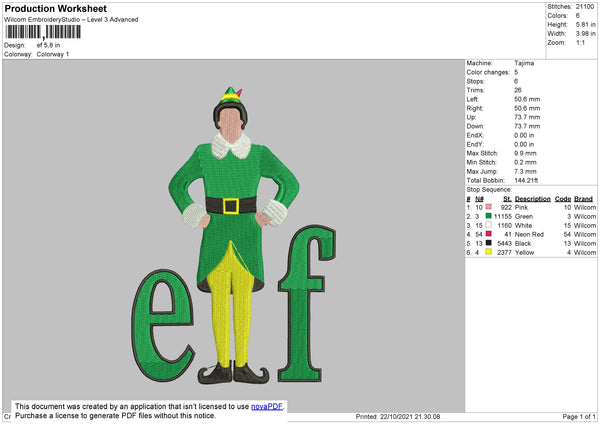Click the 'Code' column header
The image size is (600, 424).
(563, 199)
